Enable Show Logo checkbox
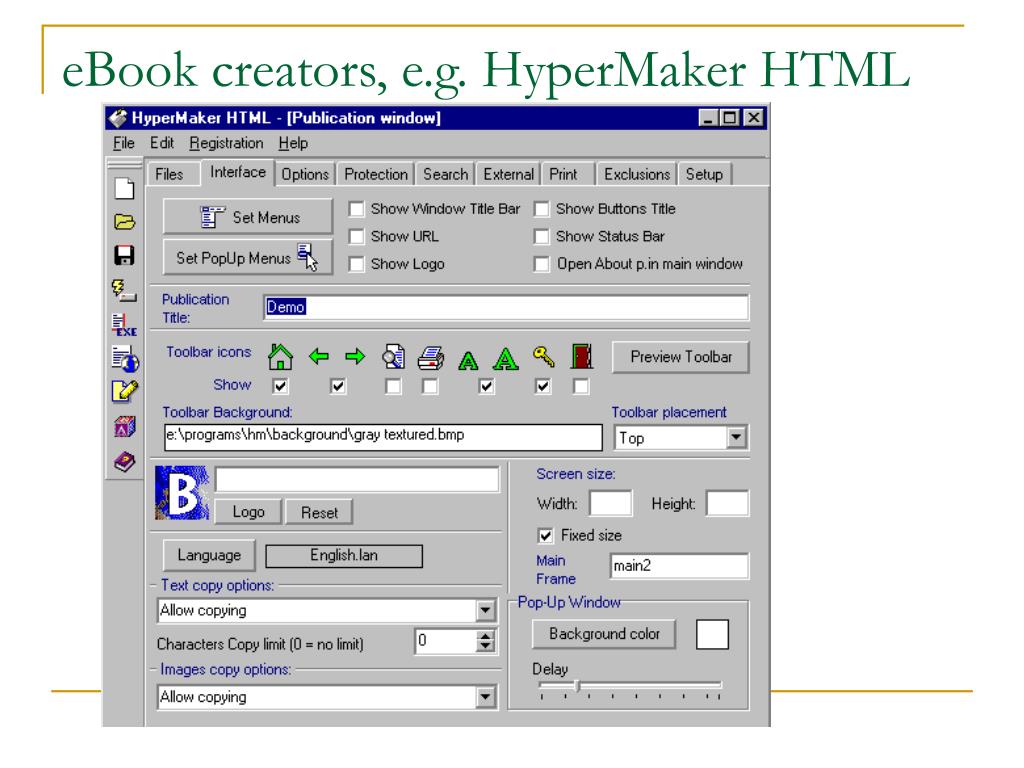This screenshot has width=1024, height=768. pos(357,264)
